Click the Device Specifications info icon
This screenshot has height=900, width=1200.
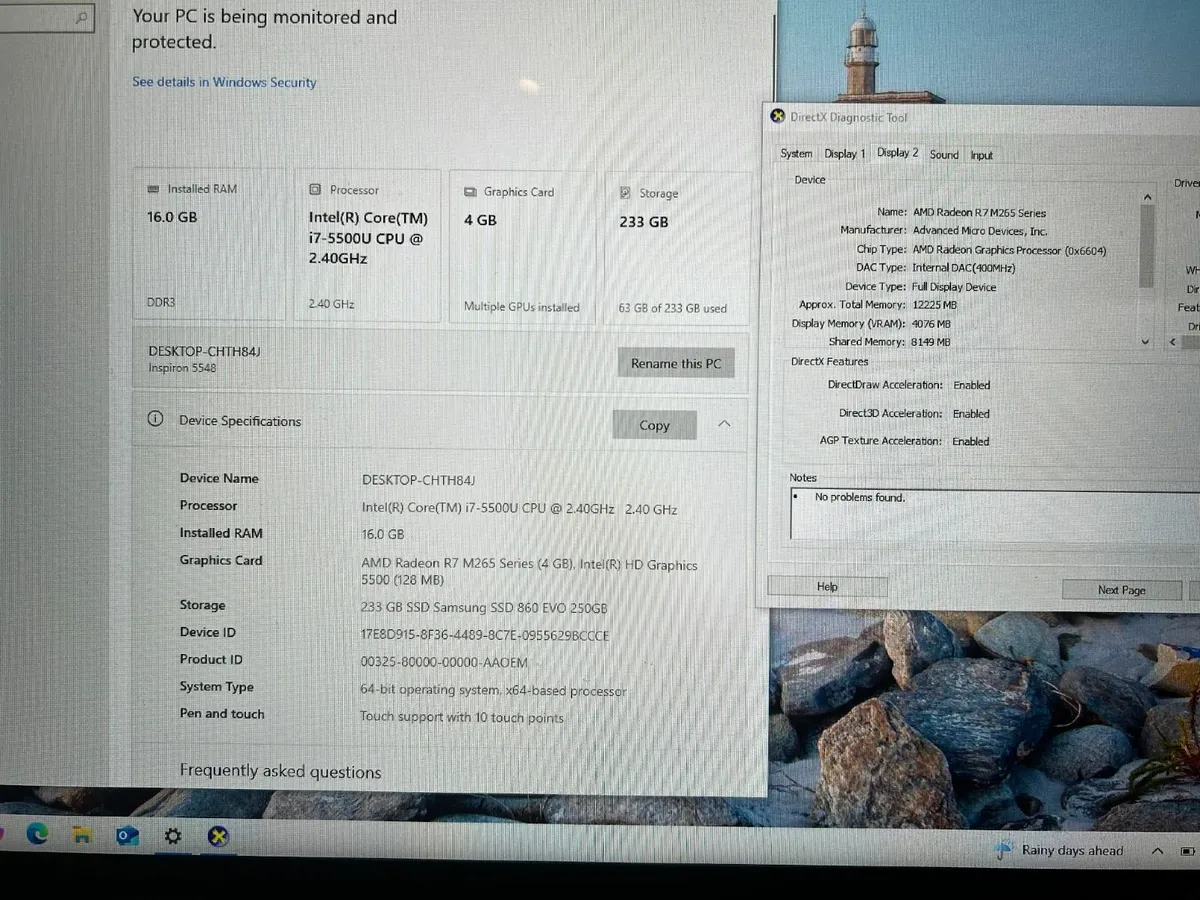(x=155, y=419)
